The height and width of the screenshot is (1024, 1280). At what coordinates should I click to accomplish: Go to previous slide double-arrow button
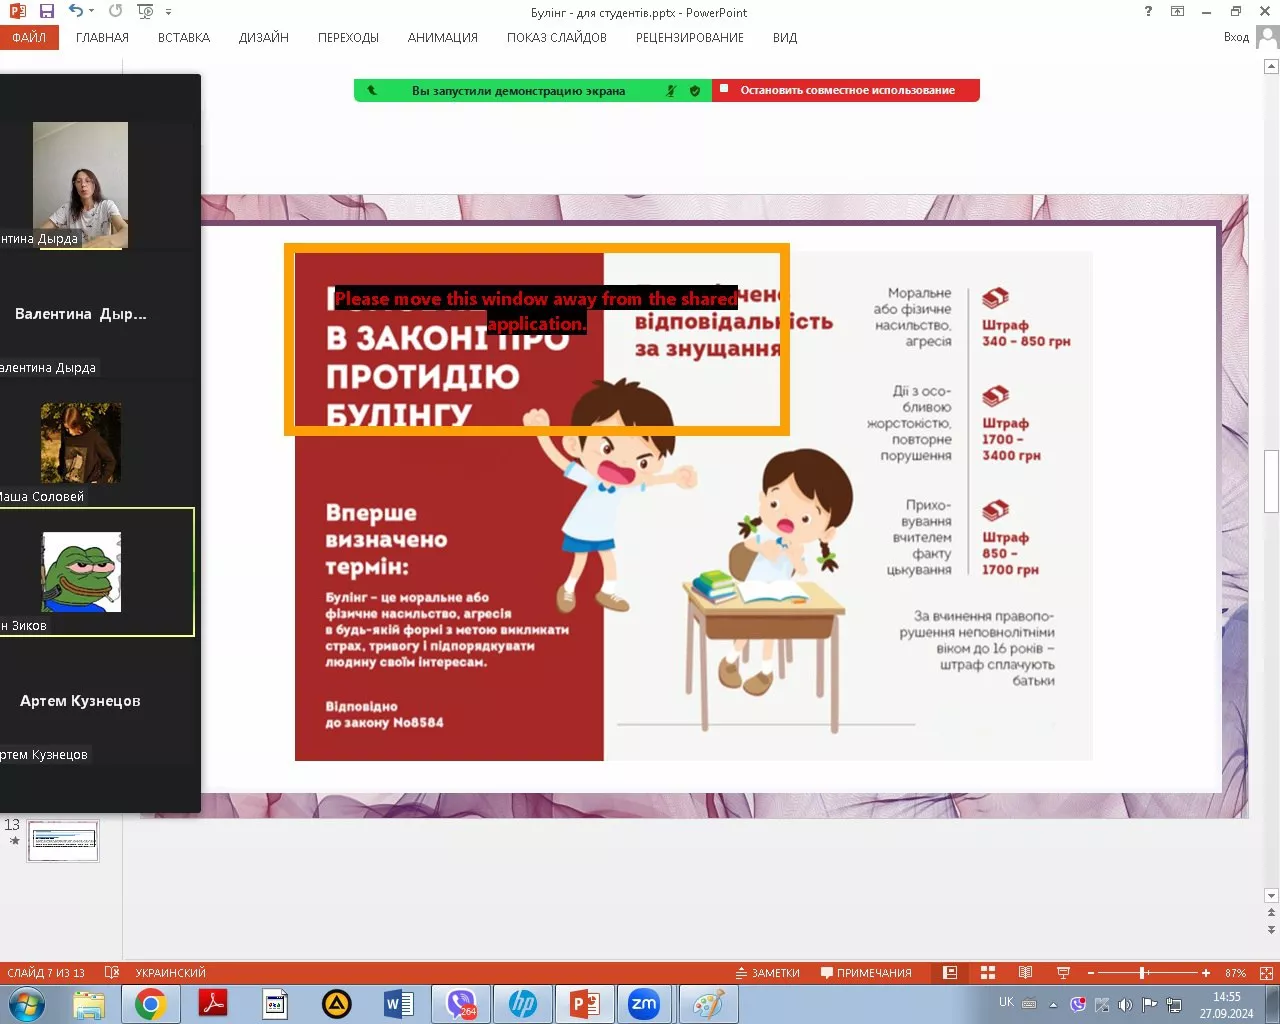click(1271, 912)
